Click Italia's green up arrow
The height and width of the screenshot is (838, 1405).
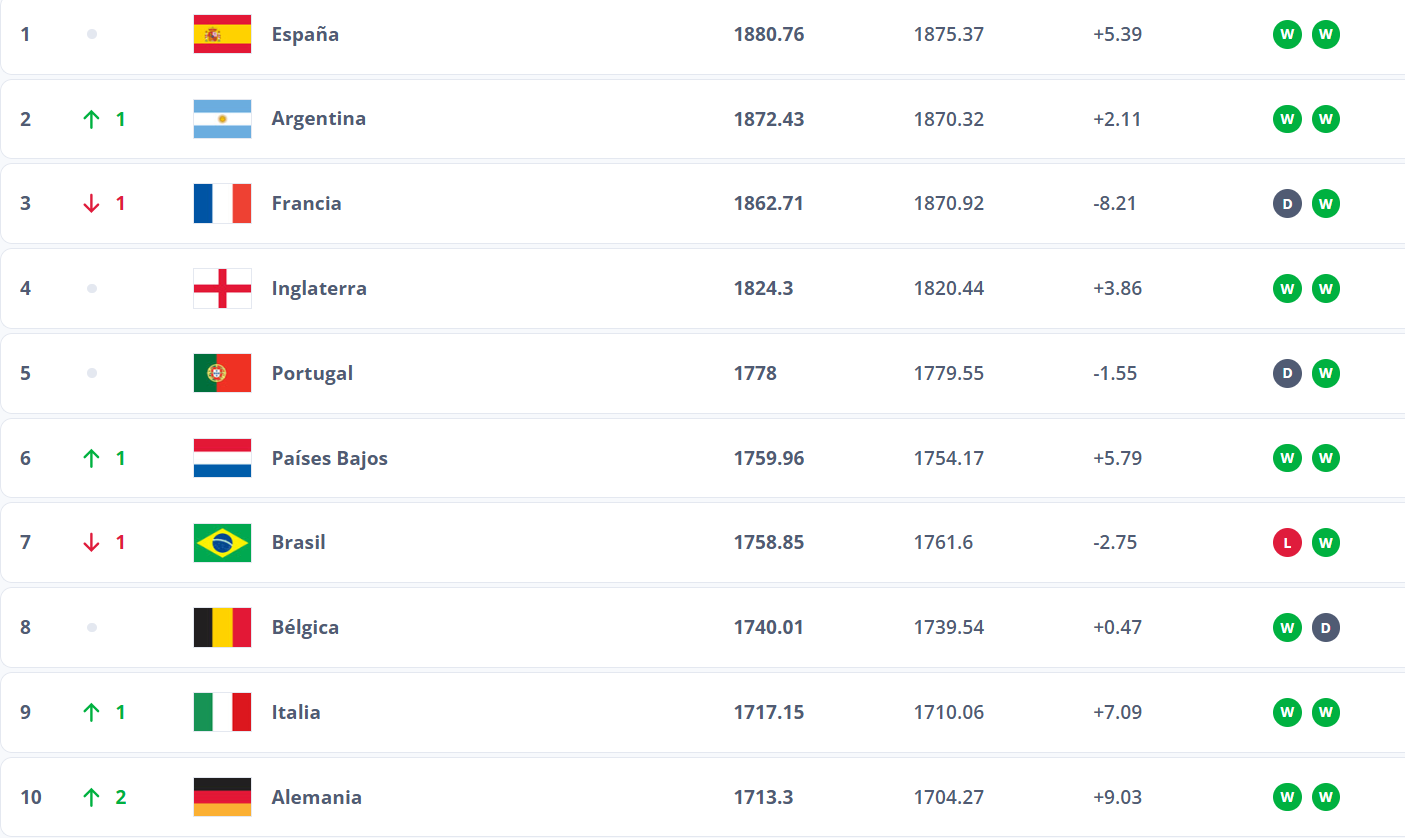point(92,713)
